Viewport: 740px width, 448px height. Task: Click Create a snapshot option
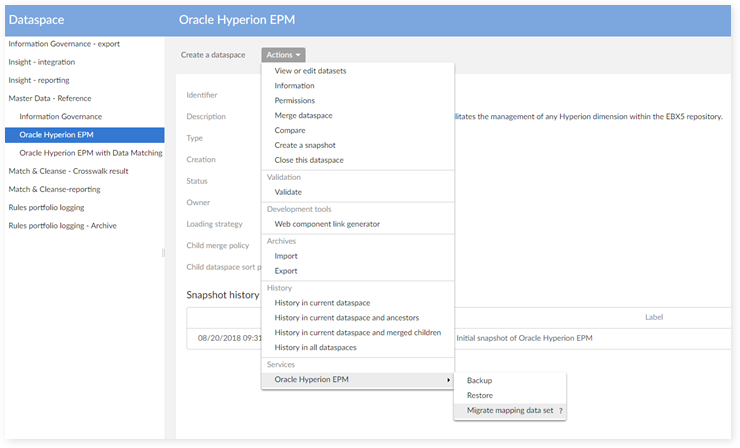306,145
